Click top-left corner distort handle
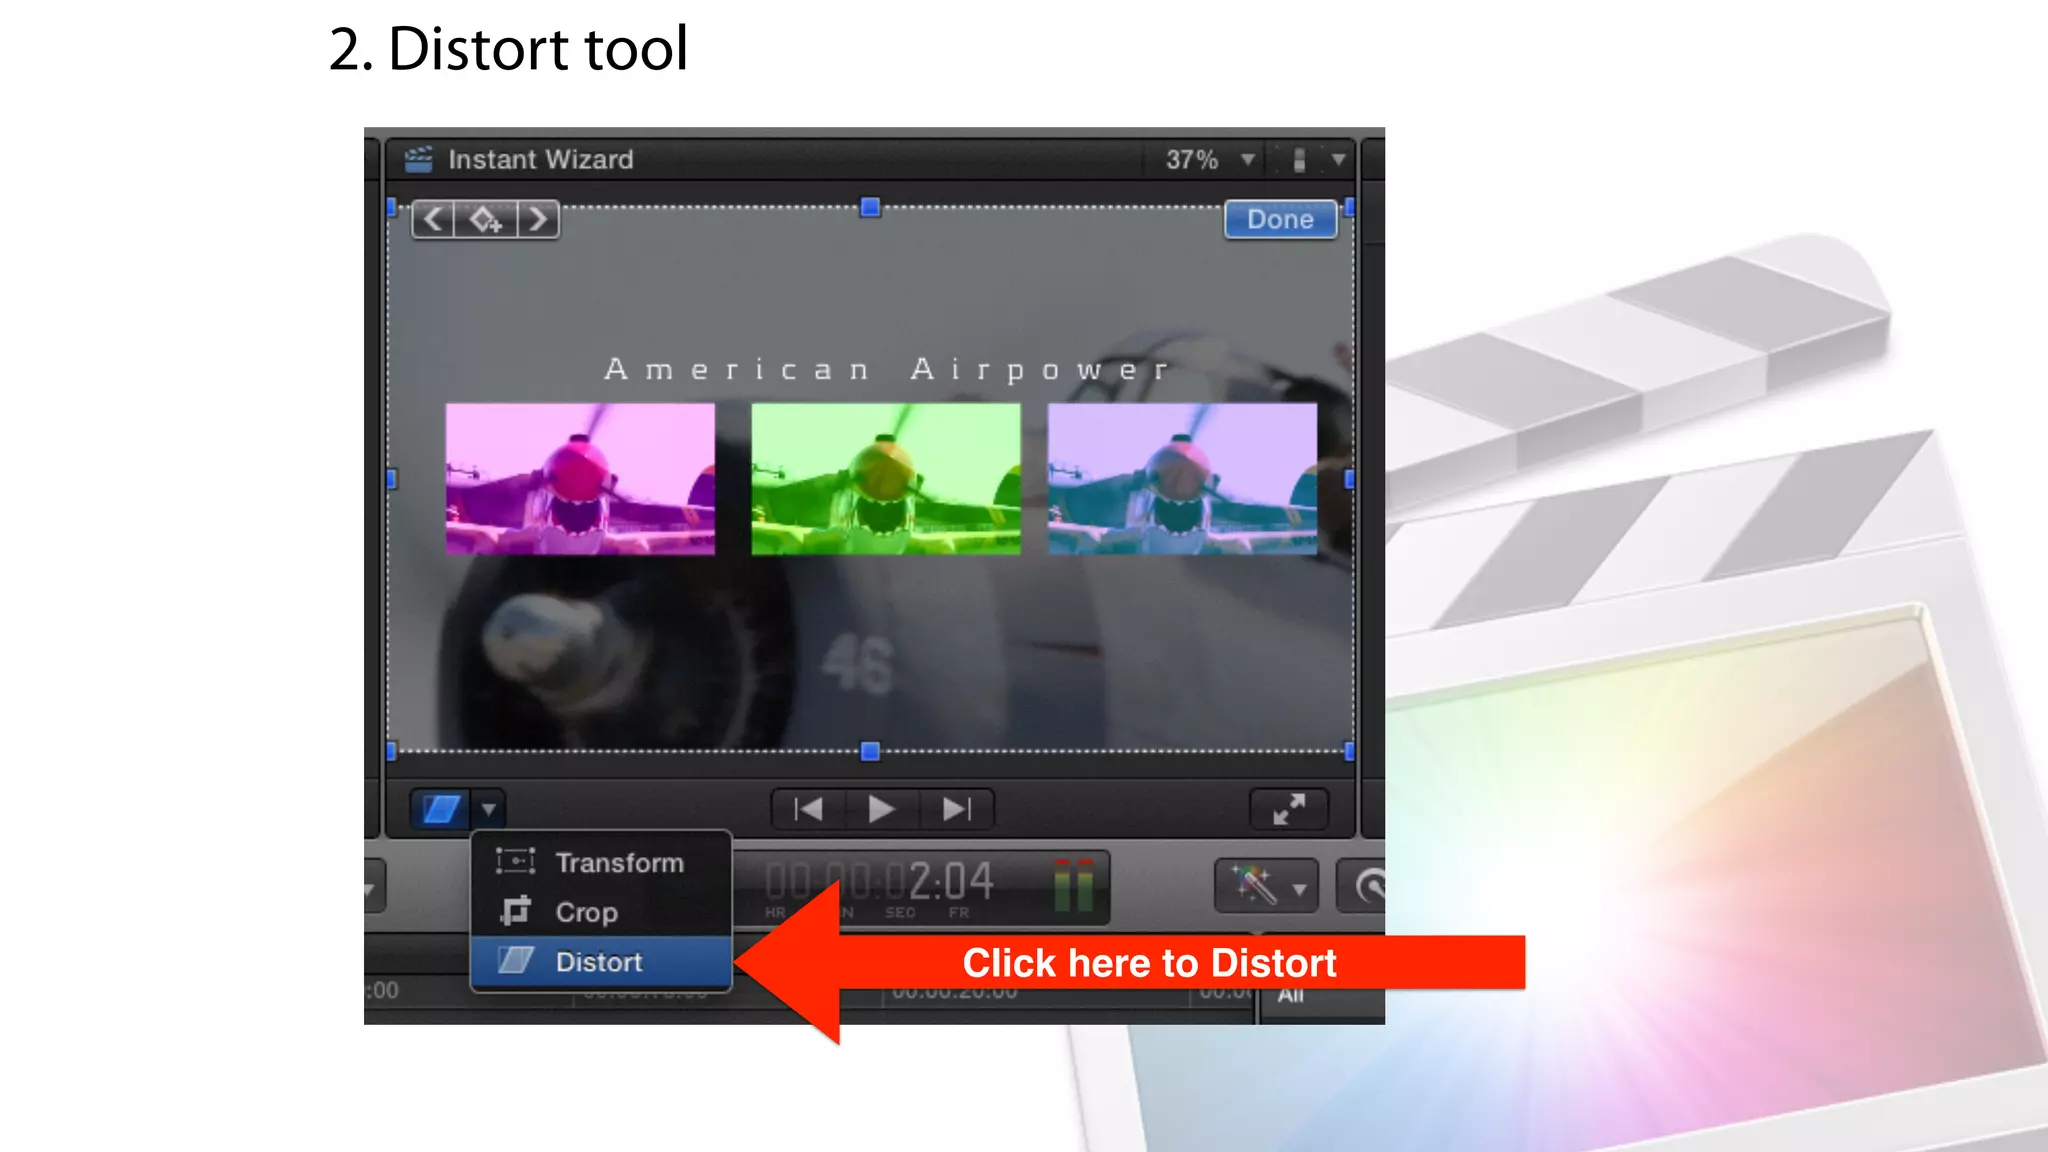This screenshot has height=1152, width=2048. [x=391, y=207]
